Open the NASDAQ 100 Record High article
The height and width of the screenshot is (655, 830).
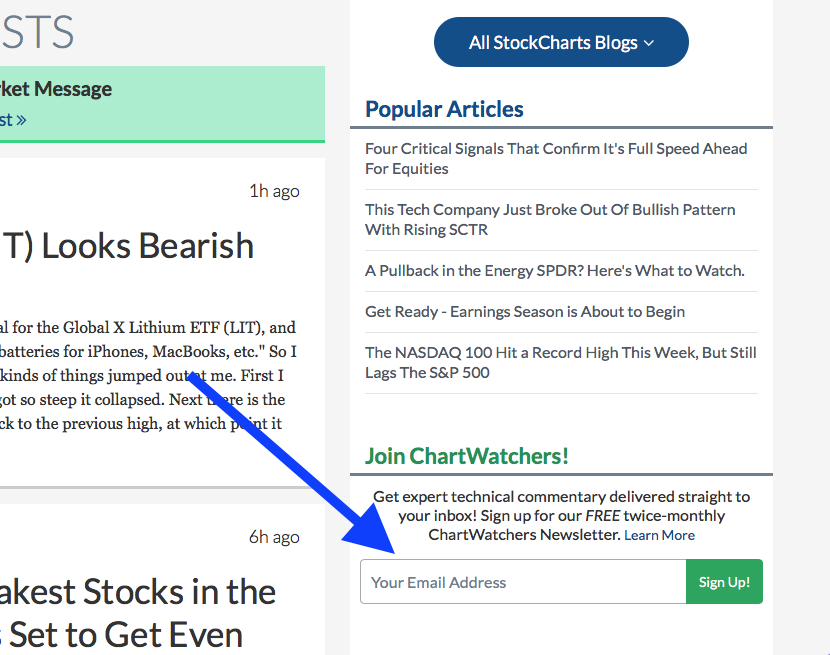pos(560,362)
